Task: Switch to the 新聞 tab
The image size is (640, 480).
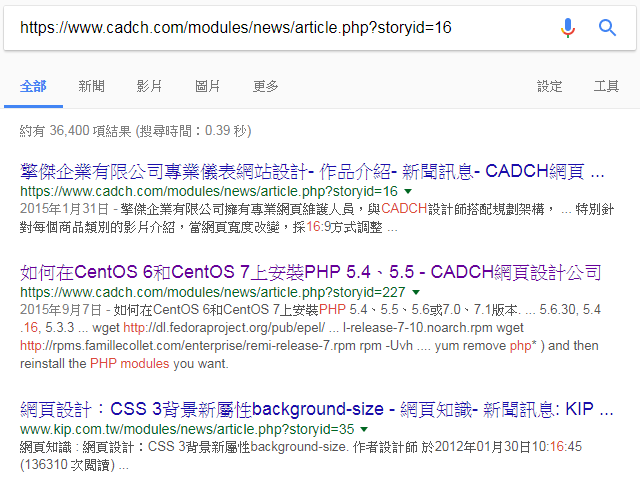Action: (92, 86)
